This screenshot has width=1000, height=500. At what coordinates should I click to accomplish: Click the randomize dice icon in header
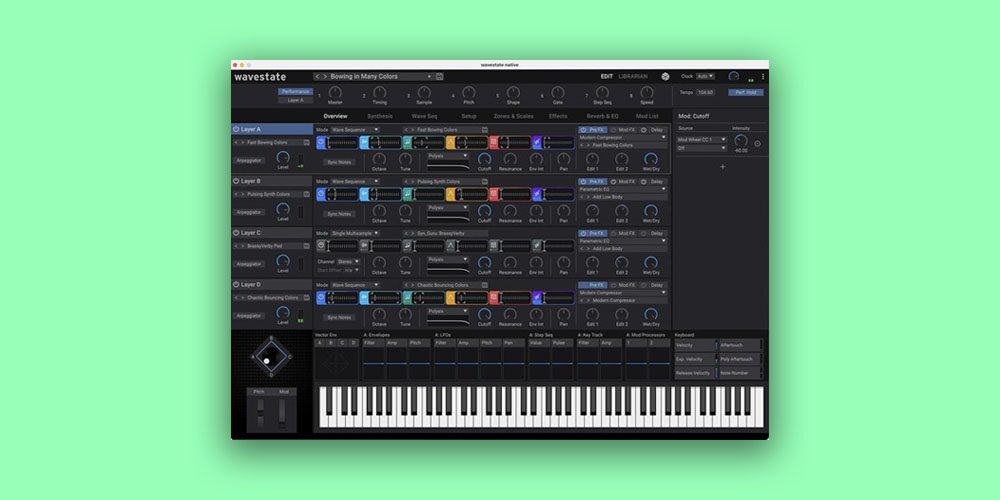click(666, 76)
